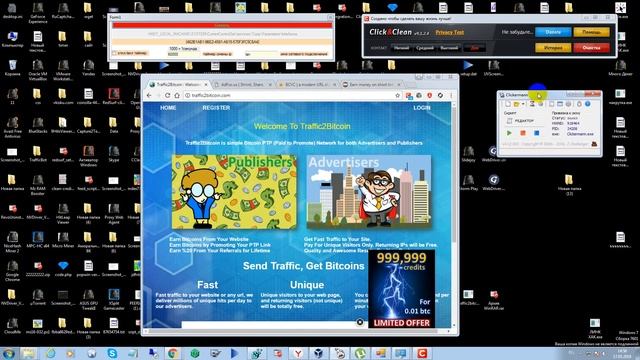The width and height of the screenshot is (640, 360).
Task: Open HOME in the site navigation
Action: [x=168, y=108]
